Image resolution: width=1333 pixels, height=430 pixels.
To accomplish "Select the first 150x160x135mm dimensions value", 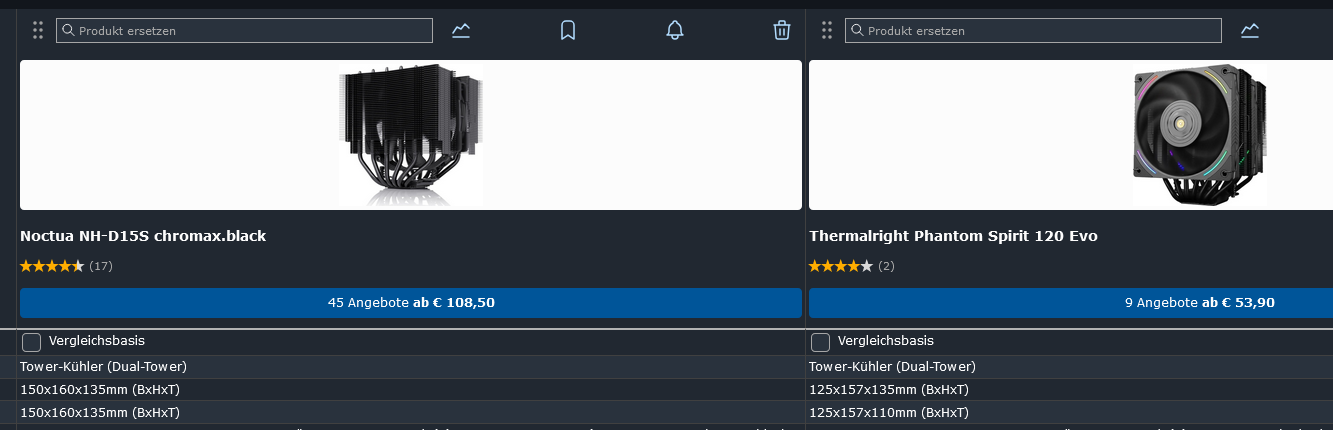I will point(100,389).
